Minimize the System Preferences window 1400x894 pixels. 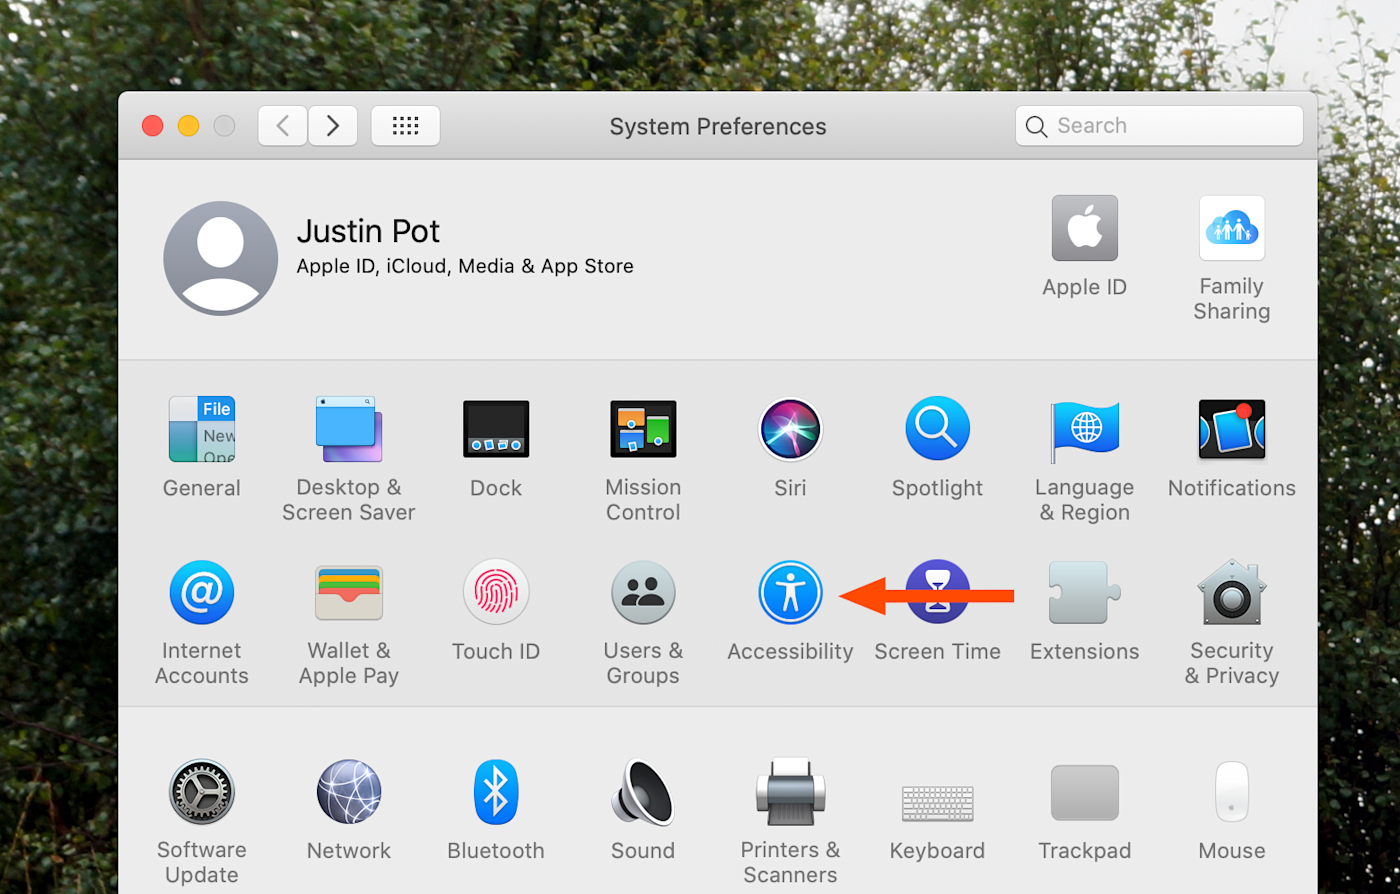coord(188,126)
